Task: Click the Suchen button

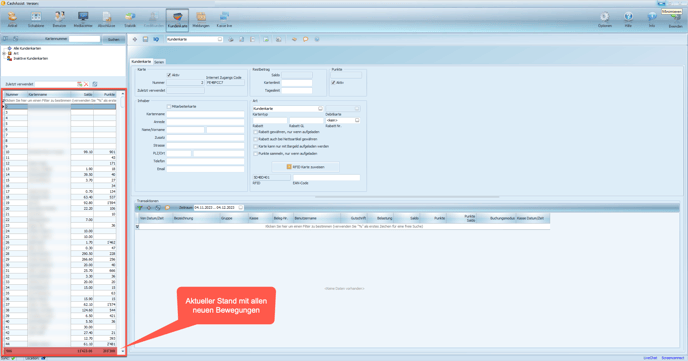Action: 114,39
